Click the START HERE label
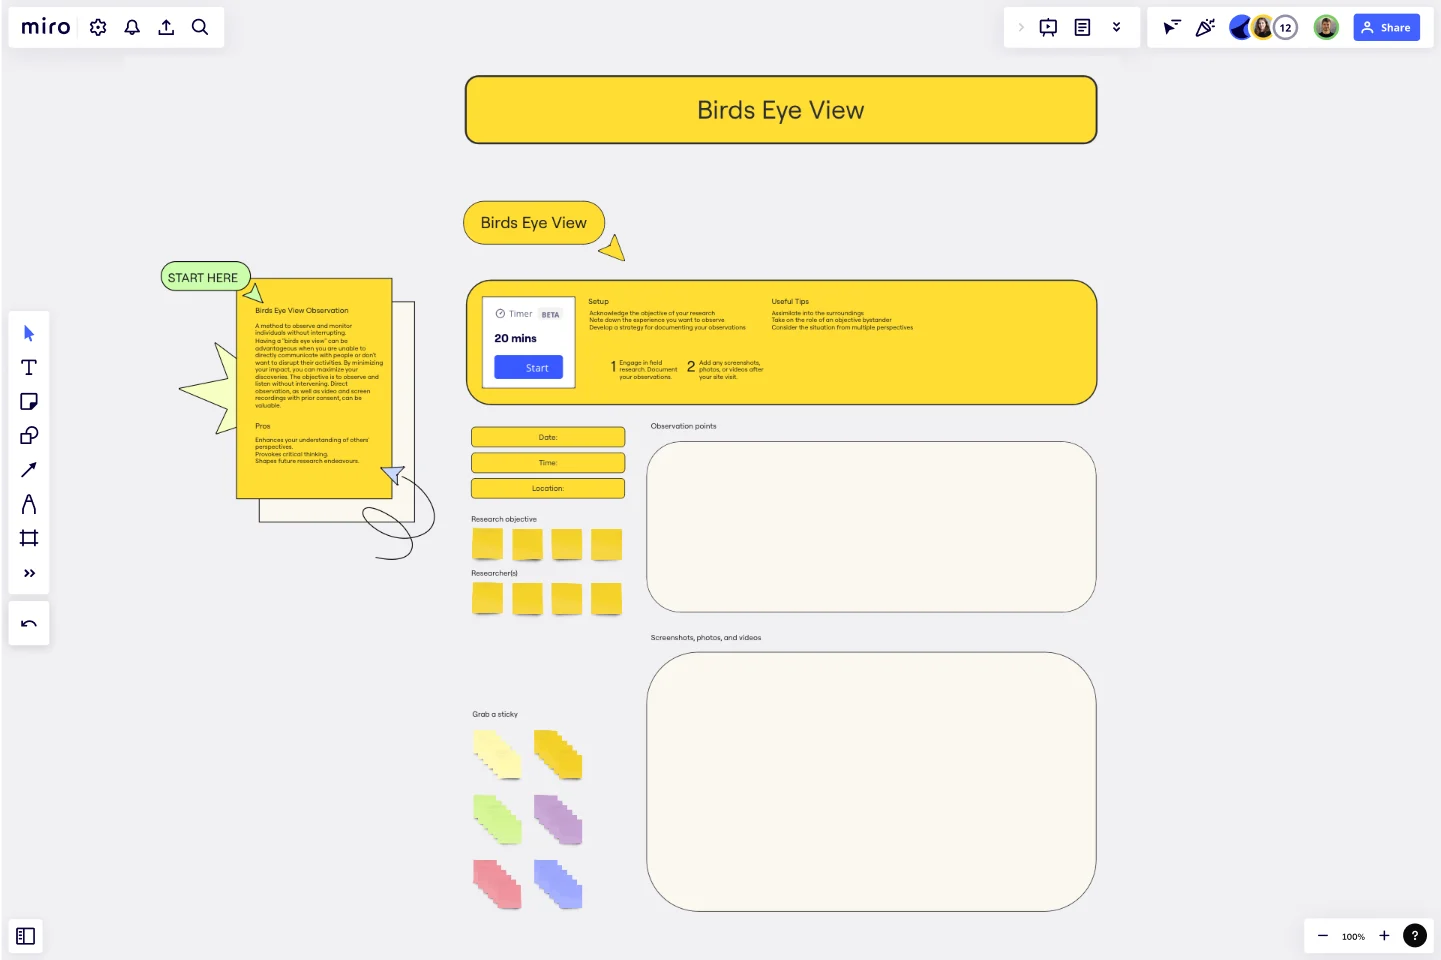Screen dimensions: 1441x960 pyautogui.click(x=204, y=277)
